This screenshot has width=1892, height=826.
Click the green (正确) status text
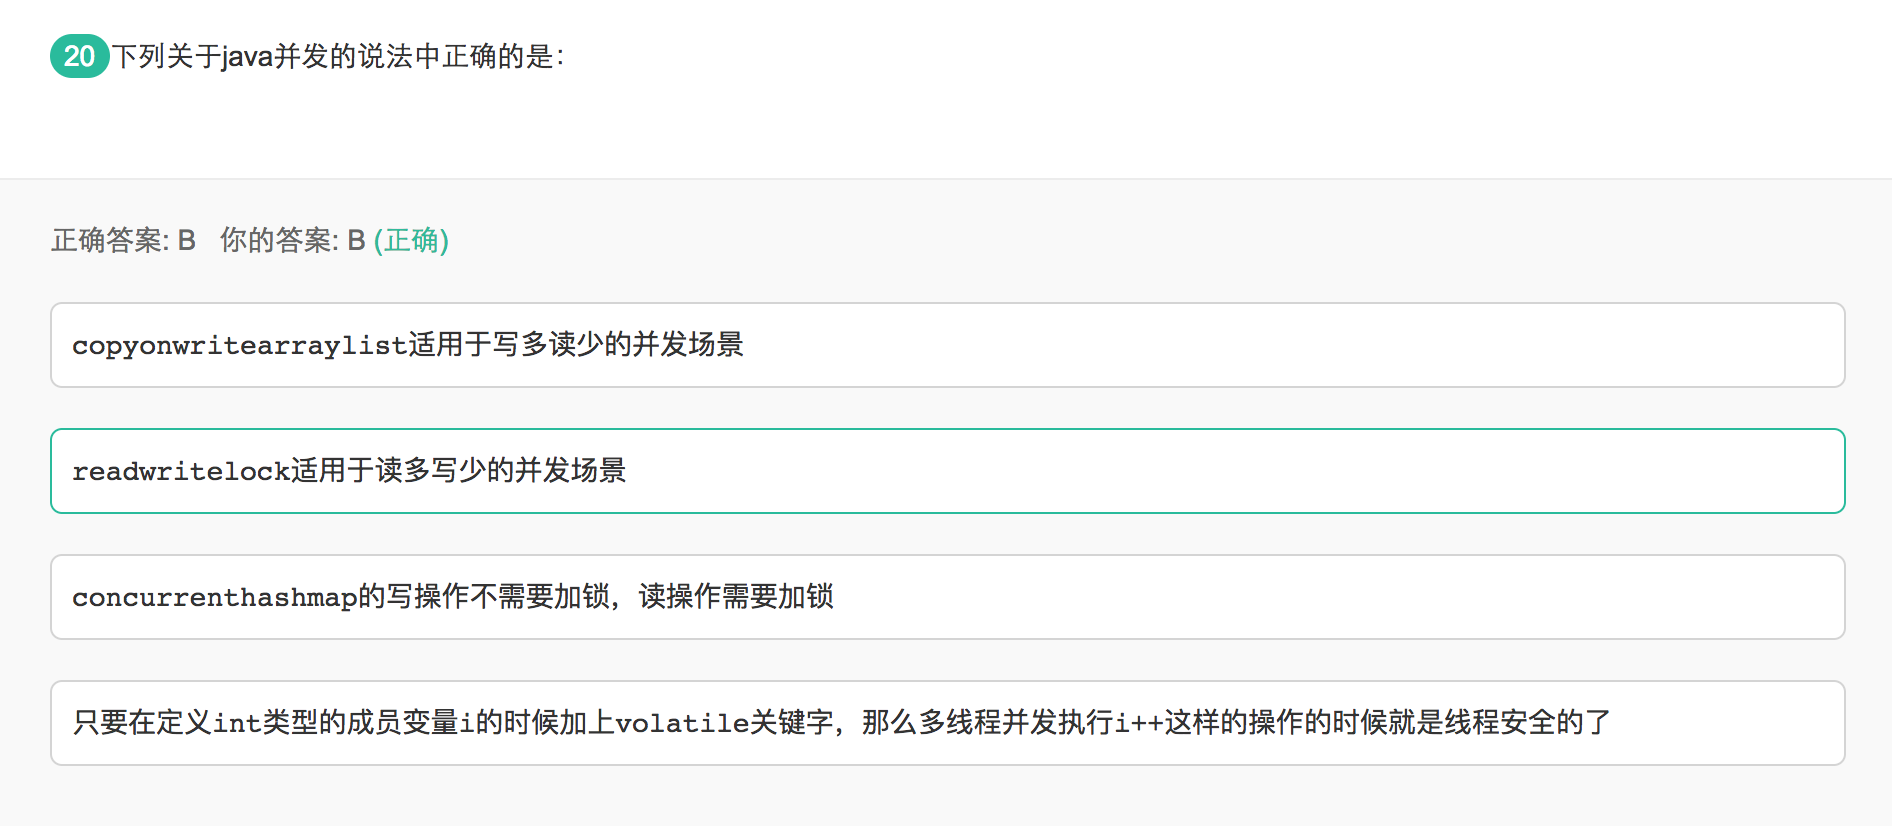pyautogui.click(x=411, y=241)
